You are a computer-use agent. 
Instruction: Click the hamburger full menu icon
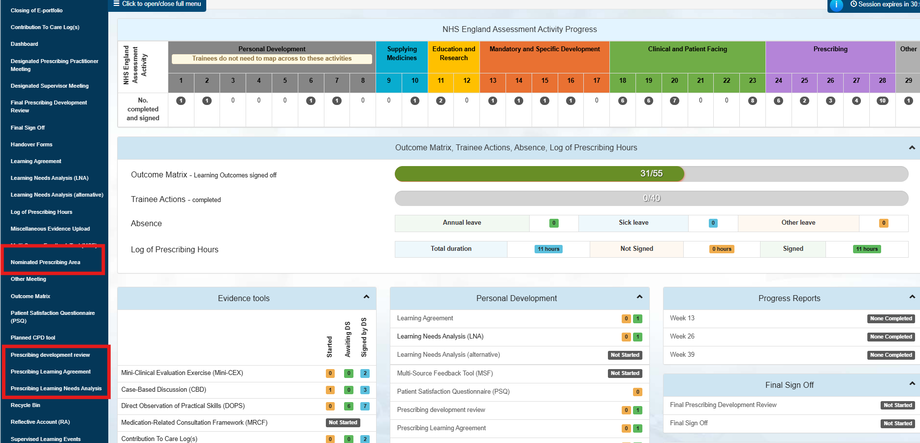click(x=116, y=4)
